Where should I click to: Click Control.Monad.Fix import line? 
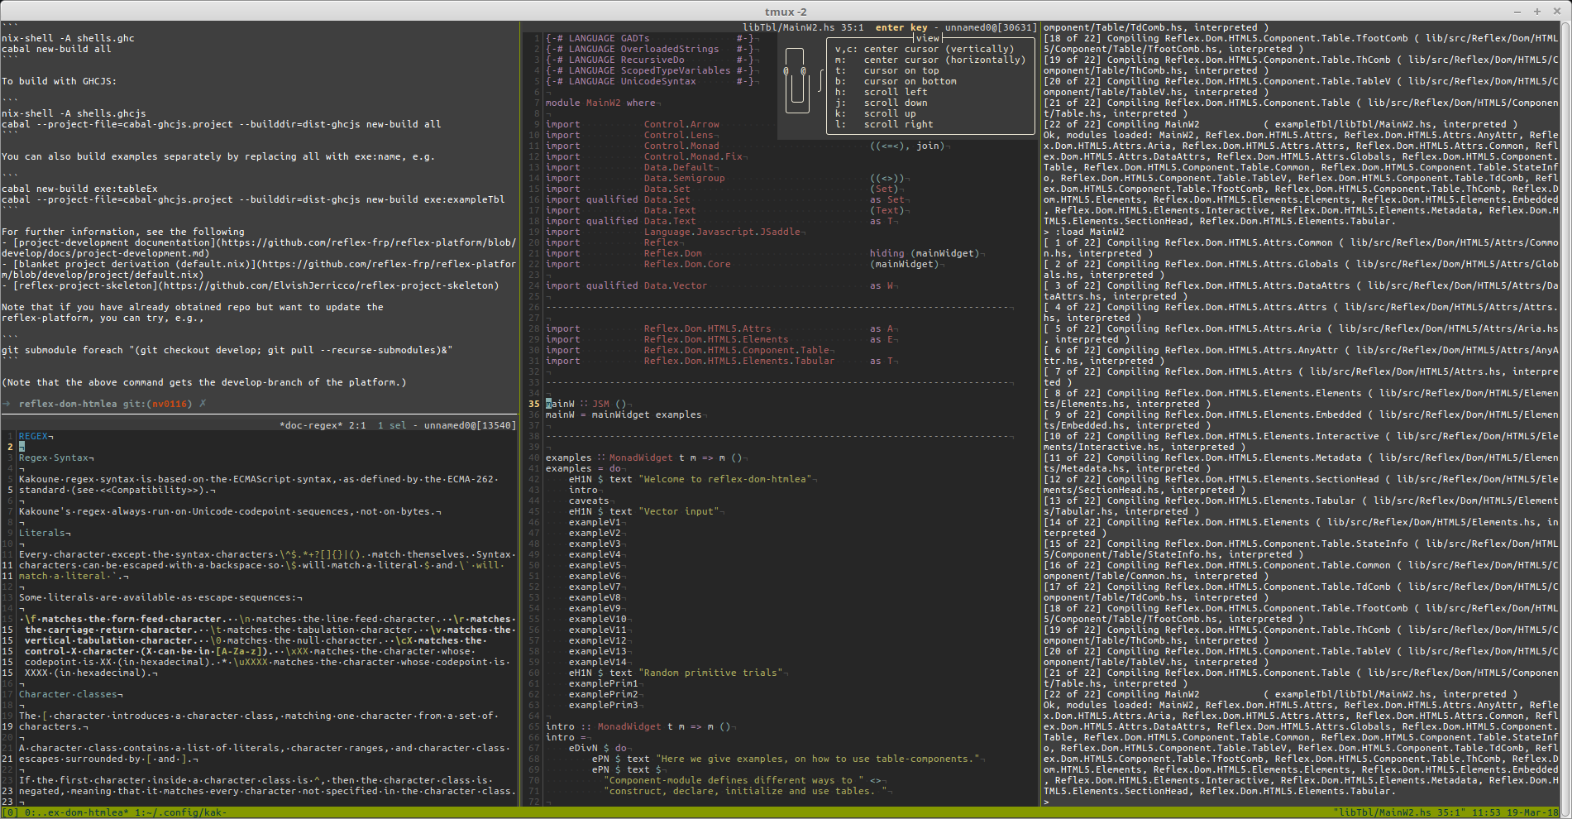[645, 157]
